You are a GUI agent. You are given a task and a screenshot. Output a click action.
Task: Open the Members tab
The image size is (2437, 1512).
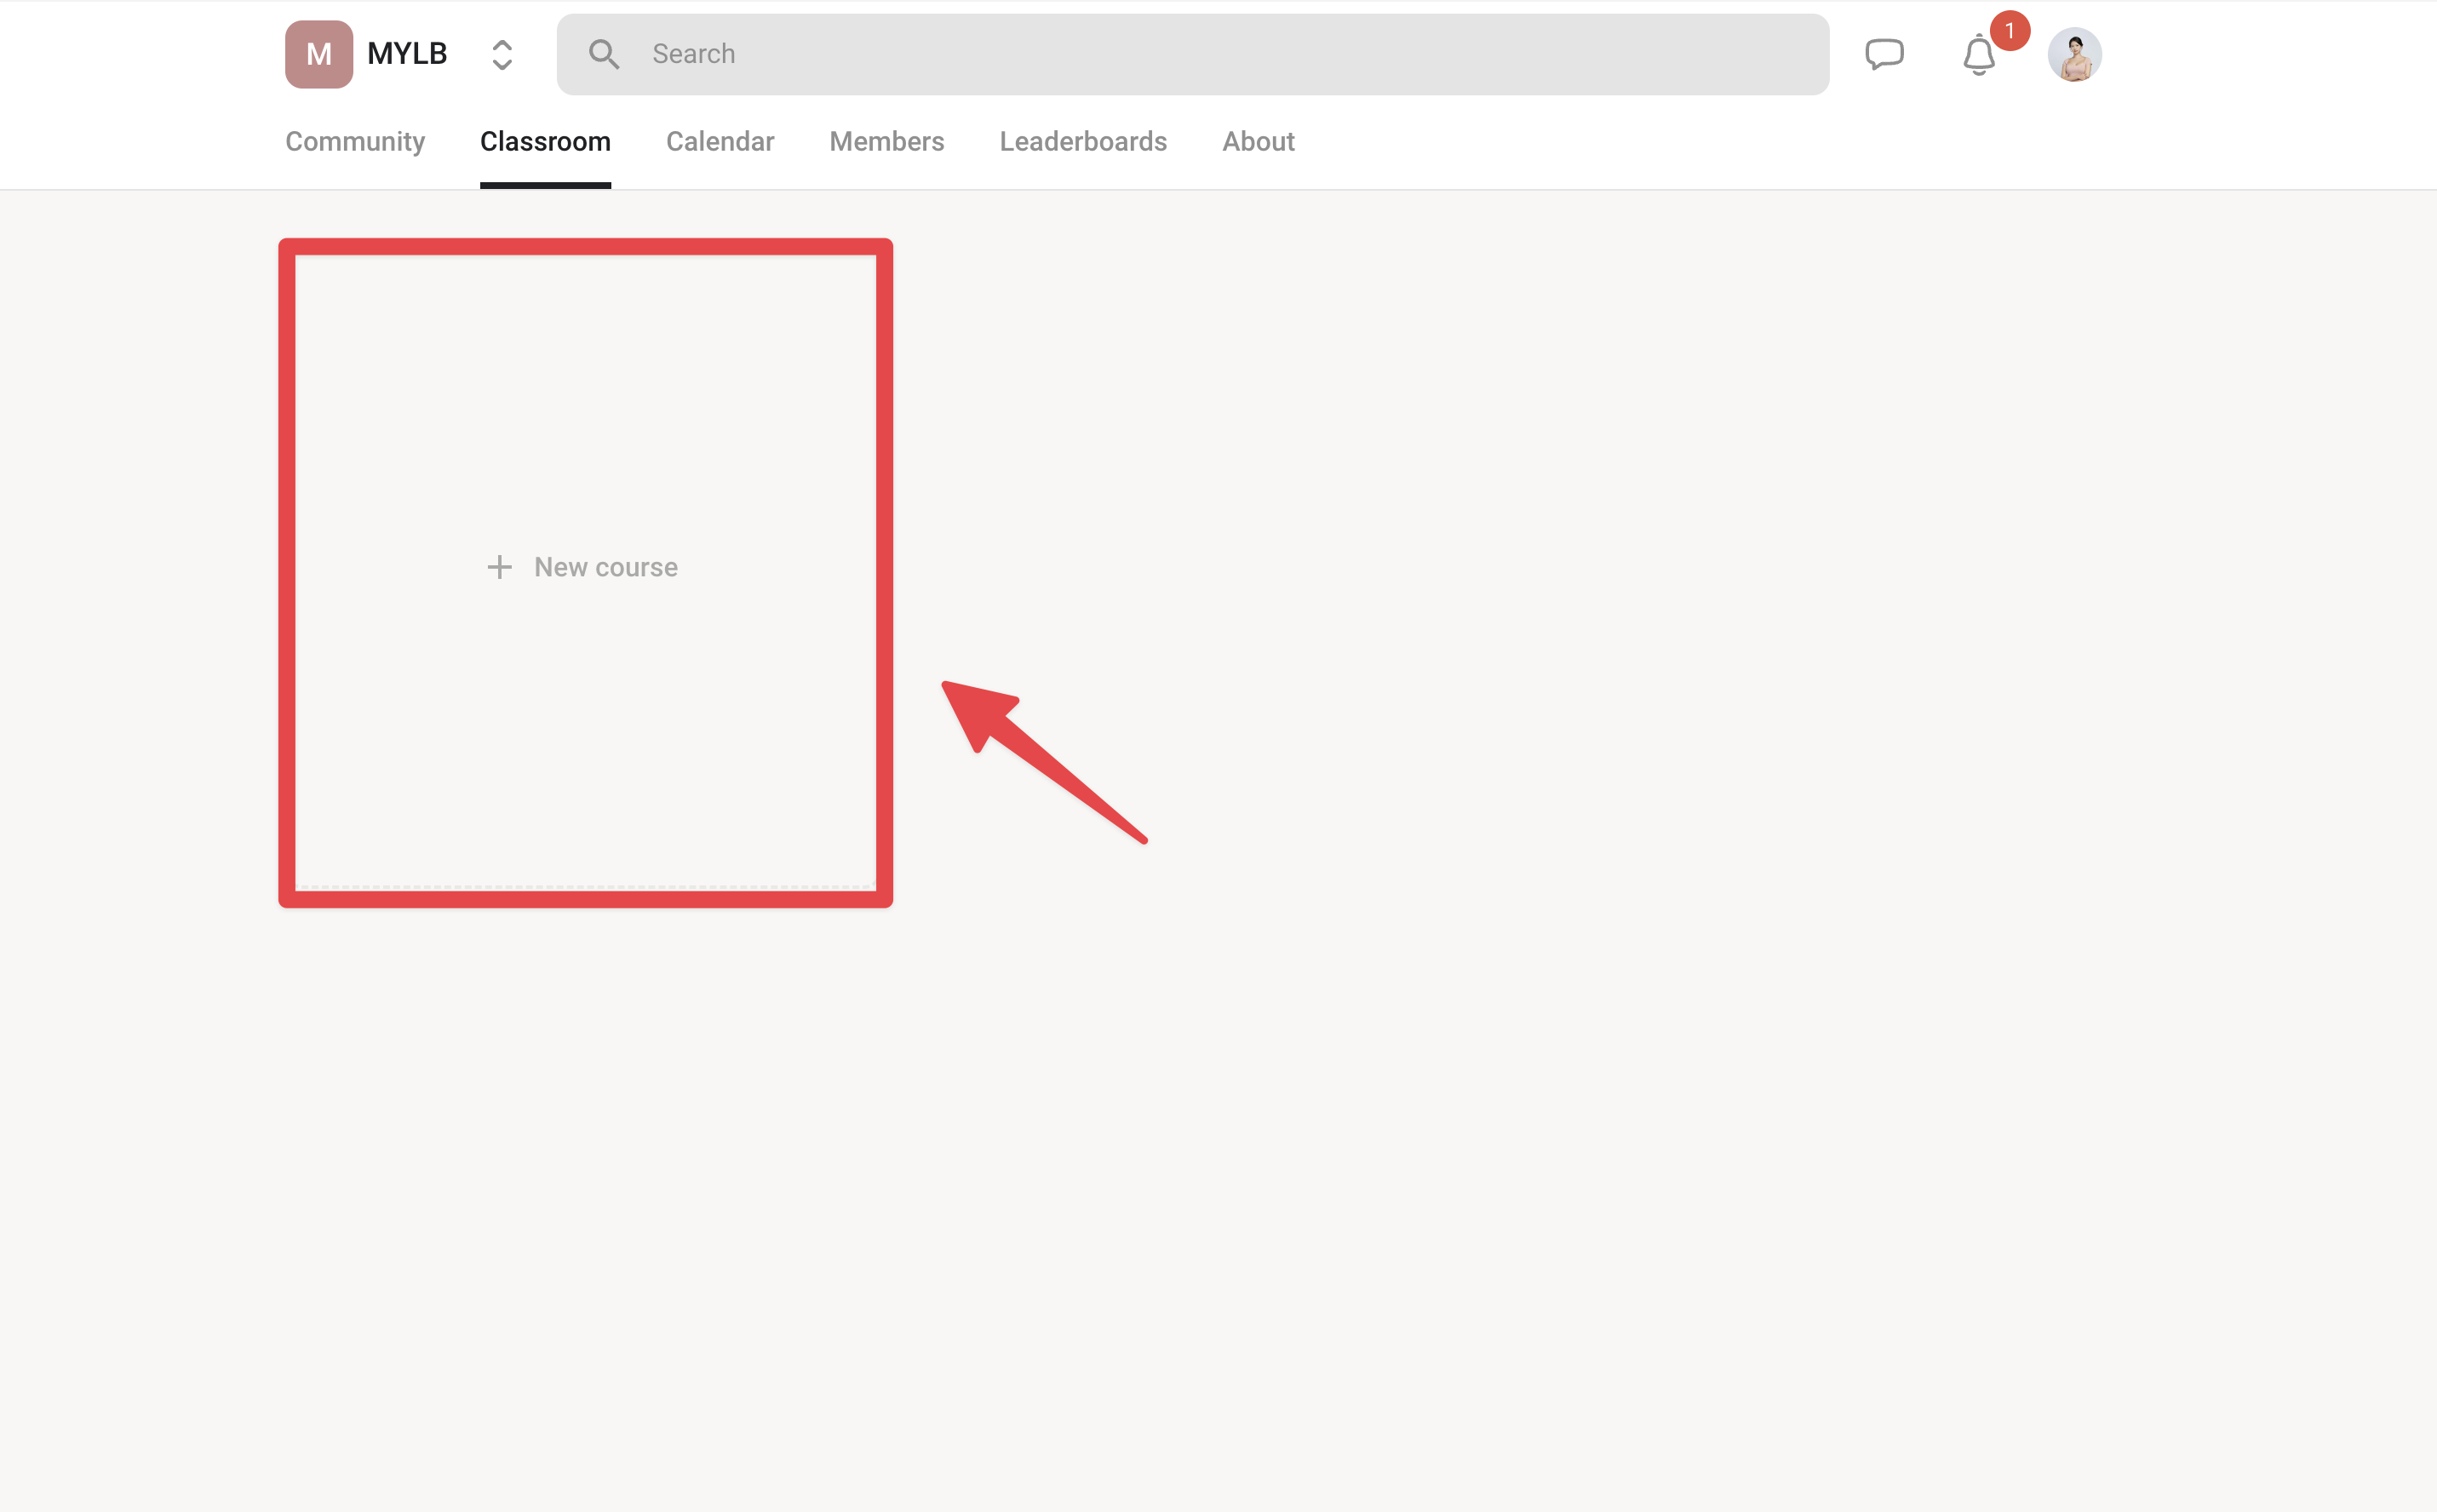pyautogui.click(x=886, y=141)
